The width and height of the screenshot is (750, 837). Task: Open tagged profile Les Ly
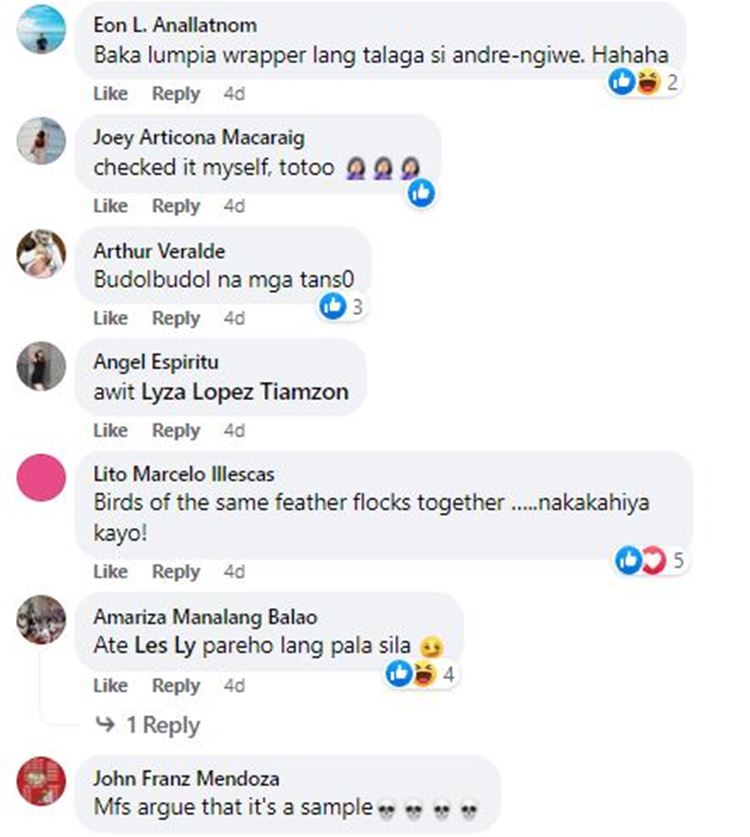164,646
